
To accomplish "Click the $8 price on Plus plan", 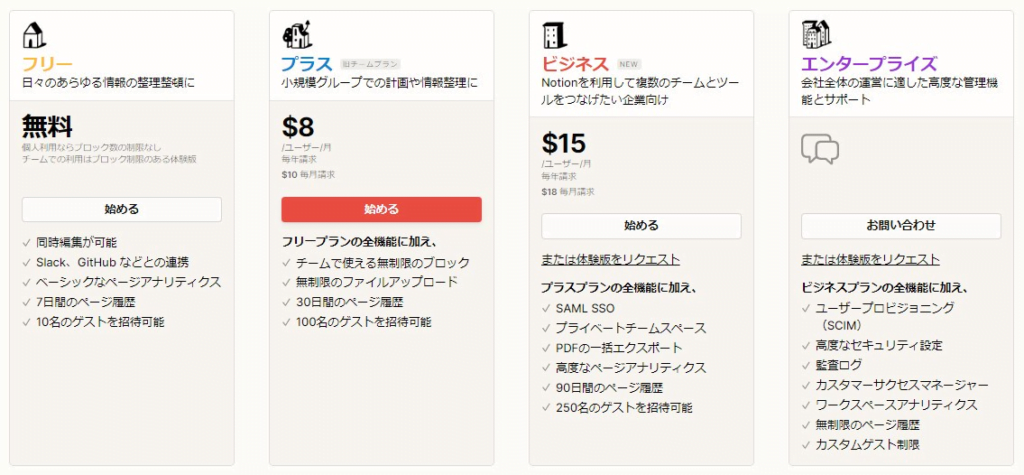I will tap(298, 127).
